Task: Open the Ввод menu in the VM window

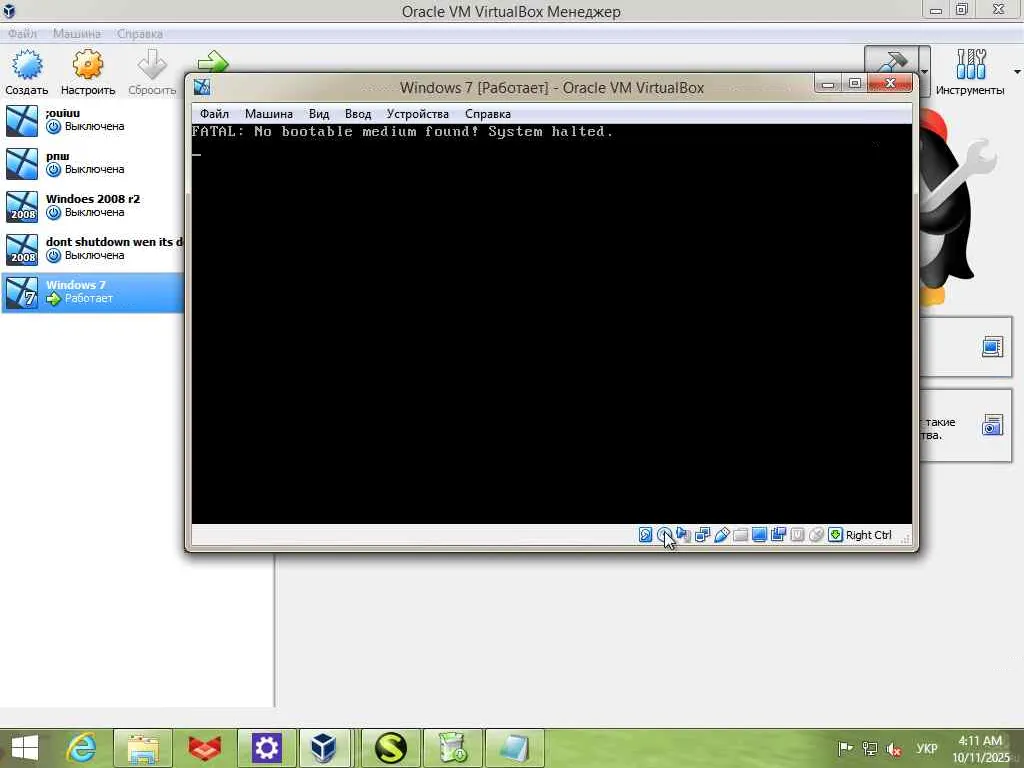Action: (358, 114)
